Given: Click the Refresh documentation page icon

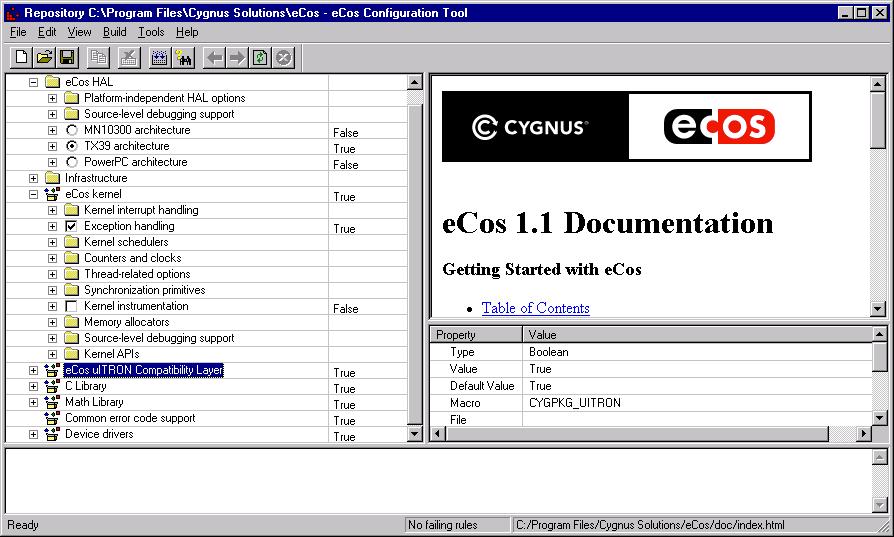Looking at the screenshot, I should click(260, 57).
